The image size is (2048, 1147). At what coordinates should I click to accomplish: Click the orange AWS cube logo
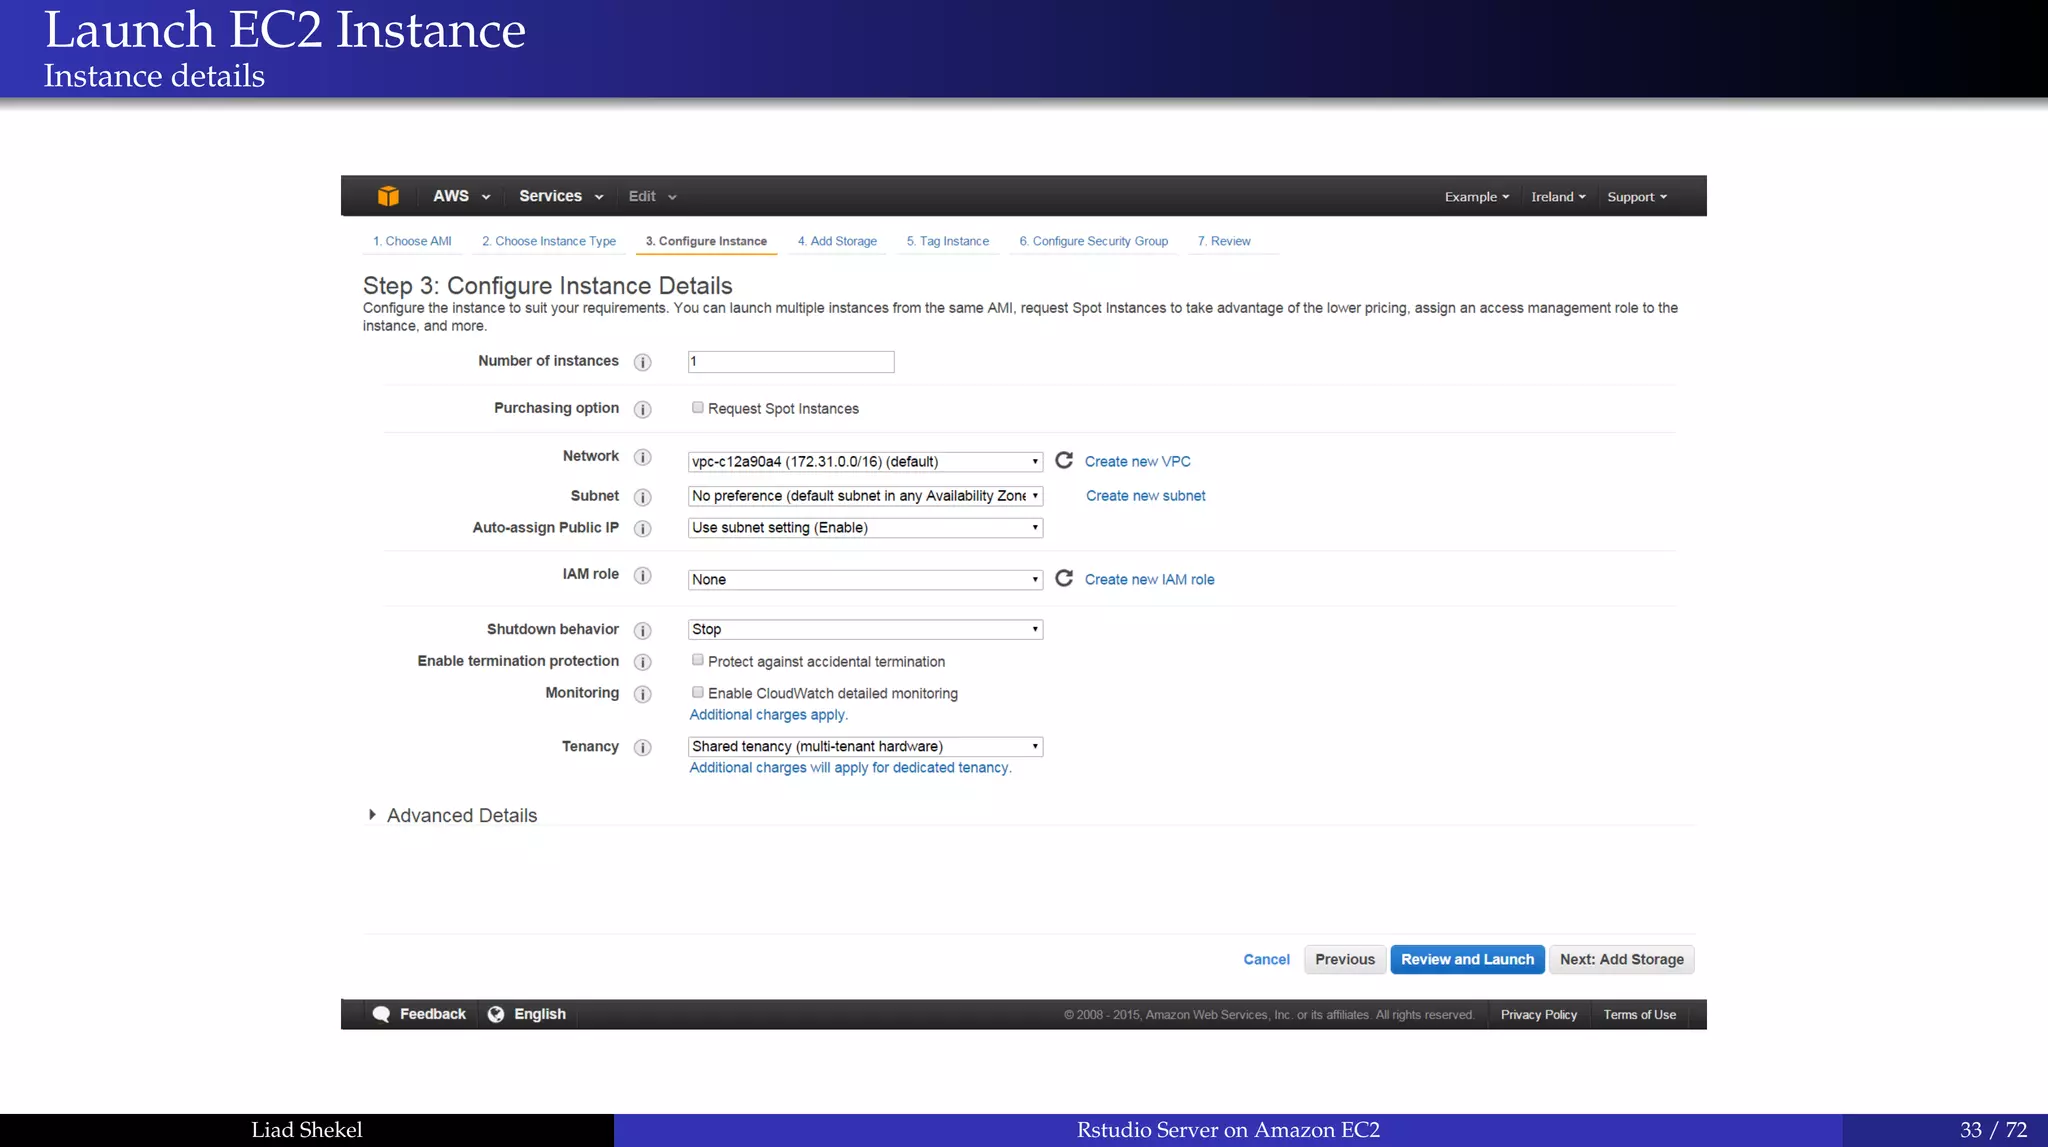[388, 196]
